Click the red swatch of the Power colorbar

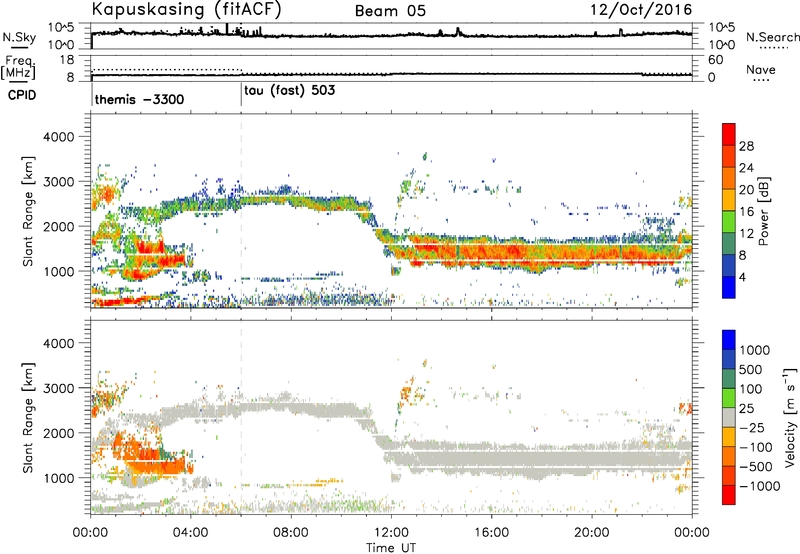pos(729,135)
